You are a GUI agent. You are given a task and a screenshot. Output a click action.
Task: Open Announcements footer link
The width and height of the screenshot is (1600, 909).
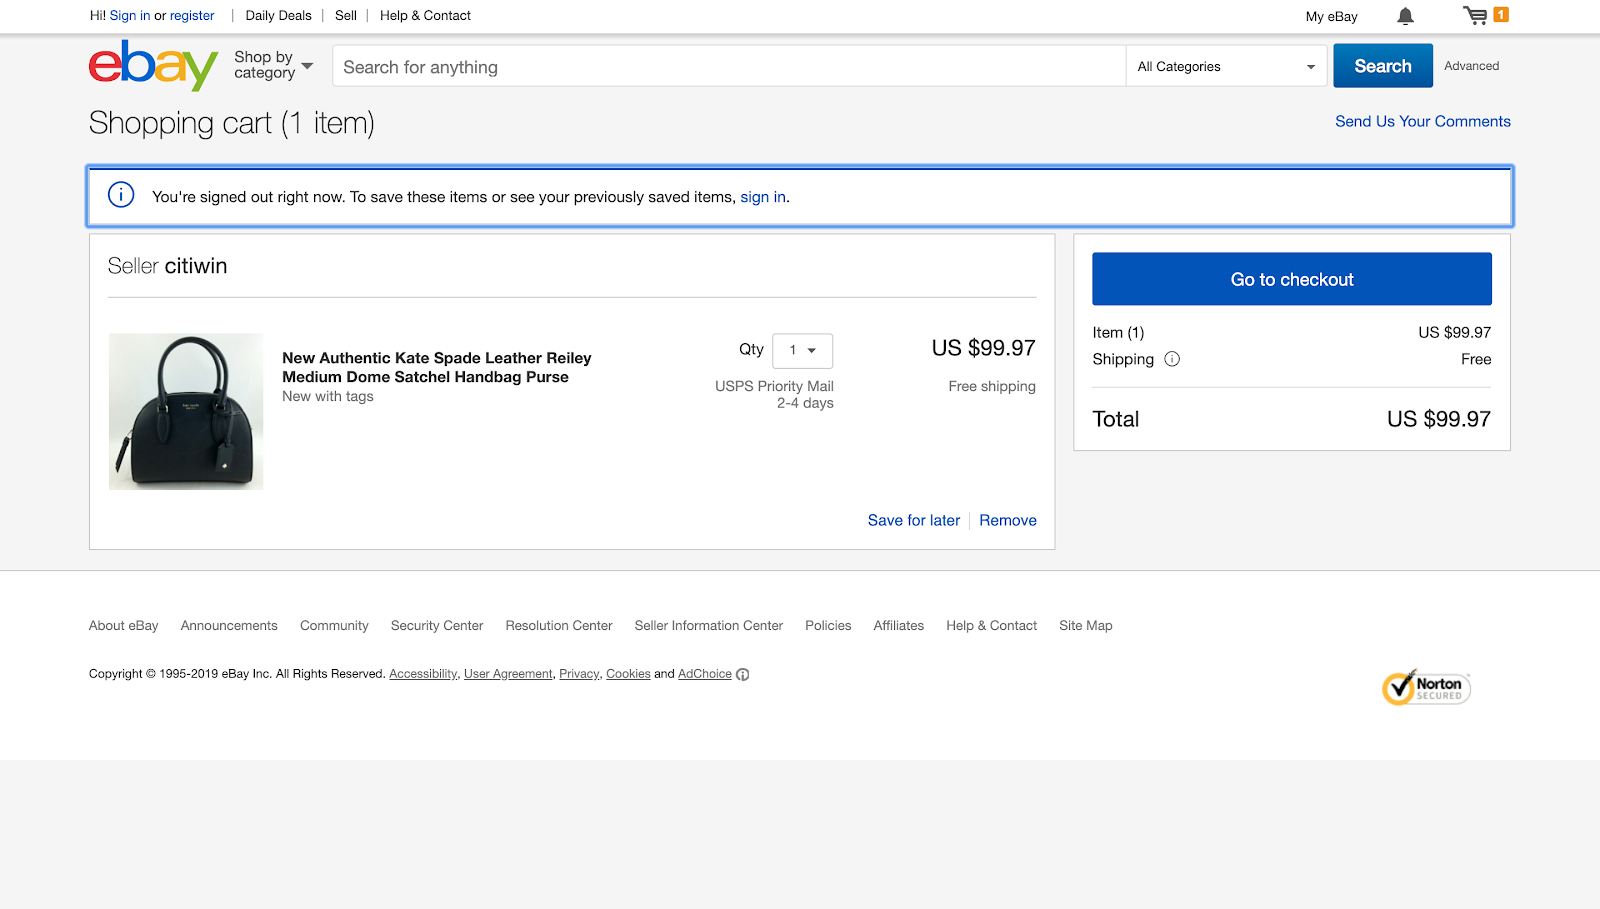pos(229,626)
